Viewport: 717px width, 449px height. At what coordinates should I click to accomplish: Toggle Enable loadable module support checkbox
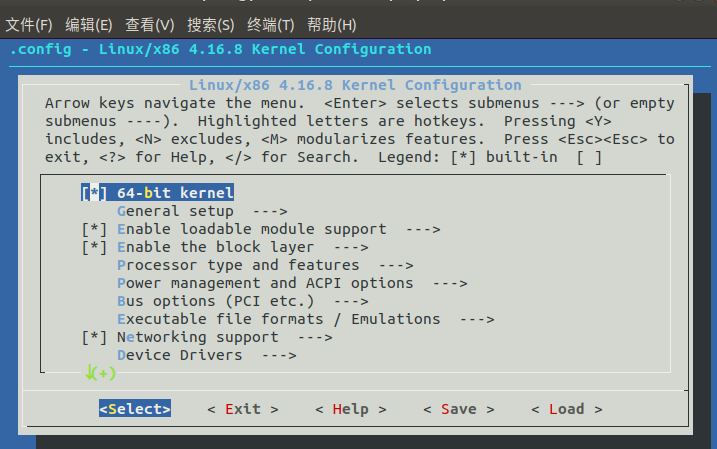coord(94,229)
